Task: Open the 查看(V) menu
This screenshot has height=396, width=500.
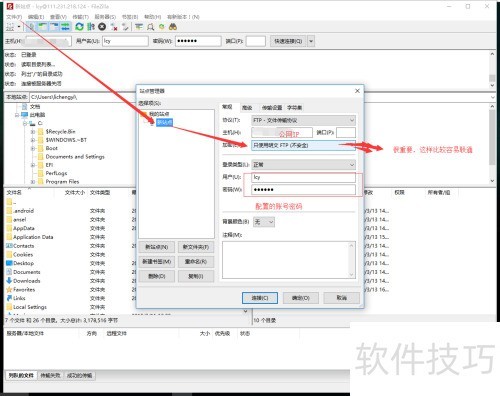Action: (x=58, y=17)
